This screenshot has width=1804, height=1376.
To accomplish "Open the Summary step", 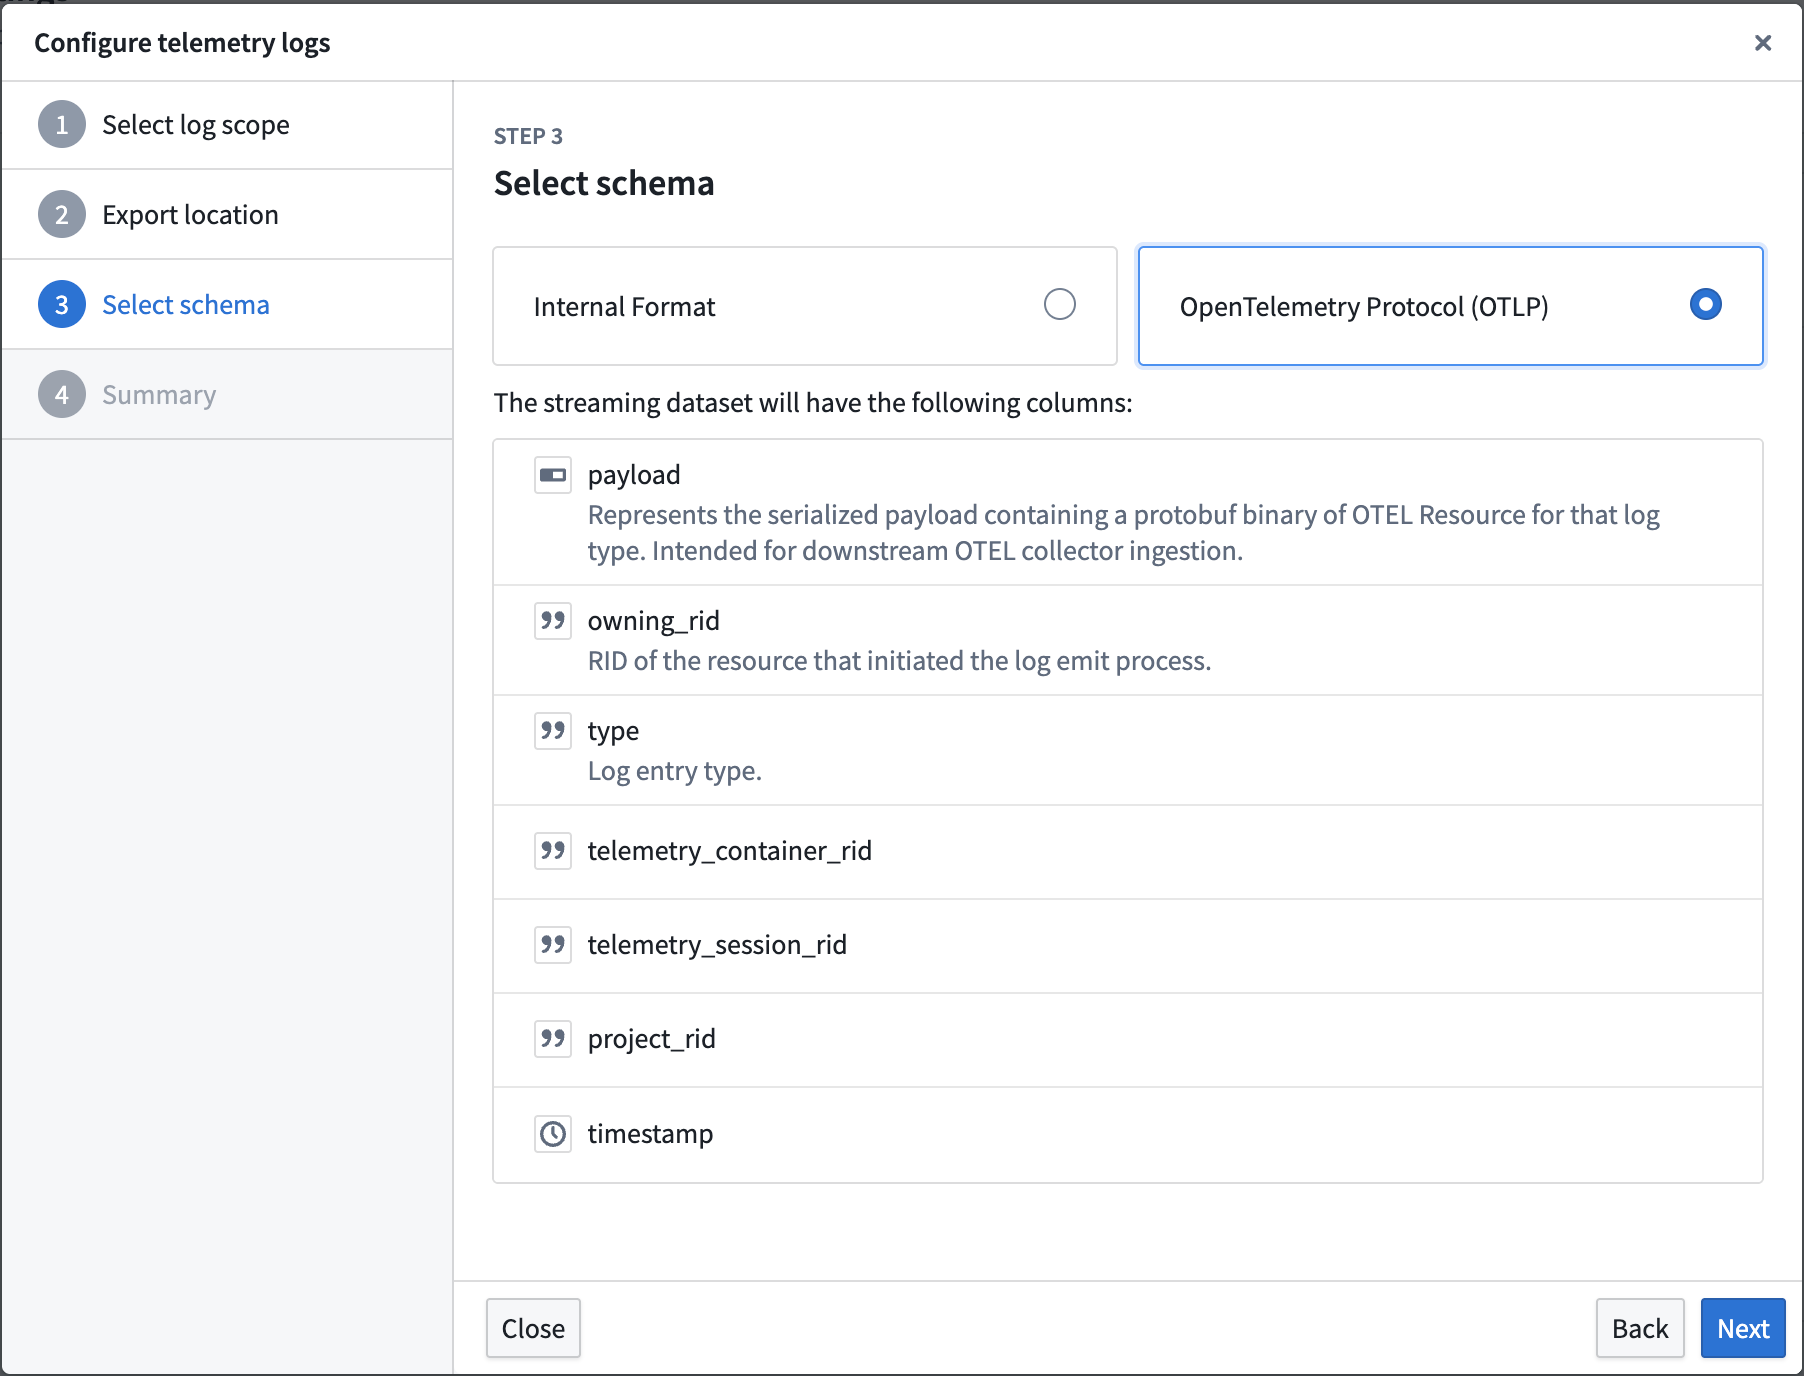I will tap(158, 394).
